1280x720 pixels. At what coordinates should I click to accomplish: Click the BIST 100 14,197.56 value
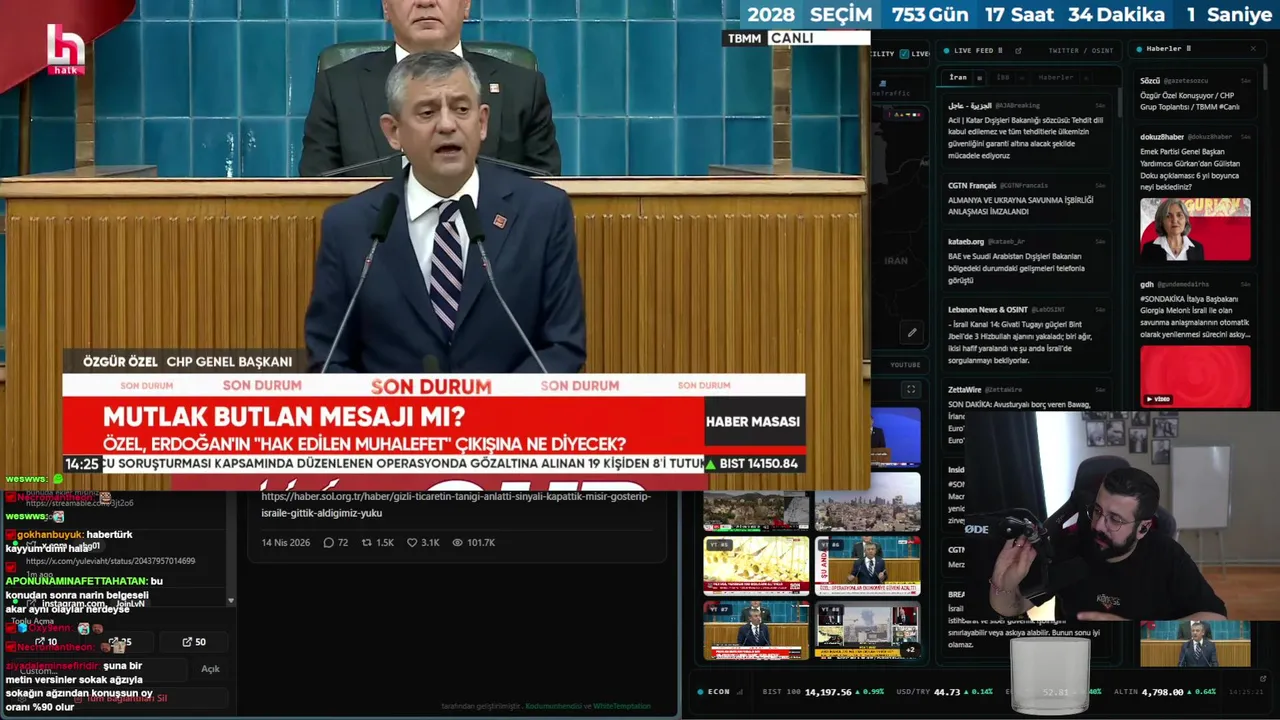pyautogui.click(x=827, y=692)
